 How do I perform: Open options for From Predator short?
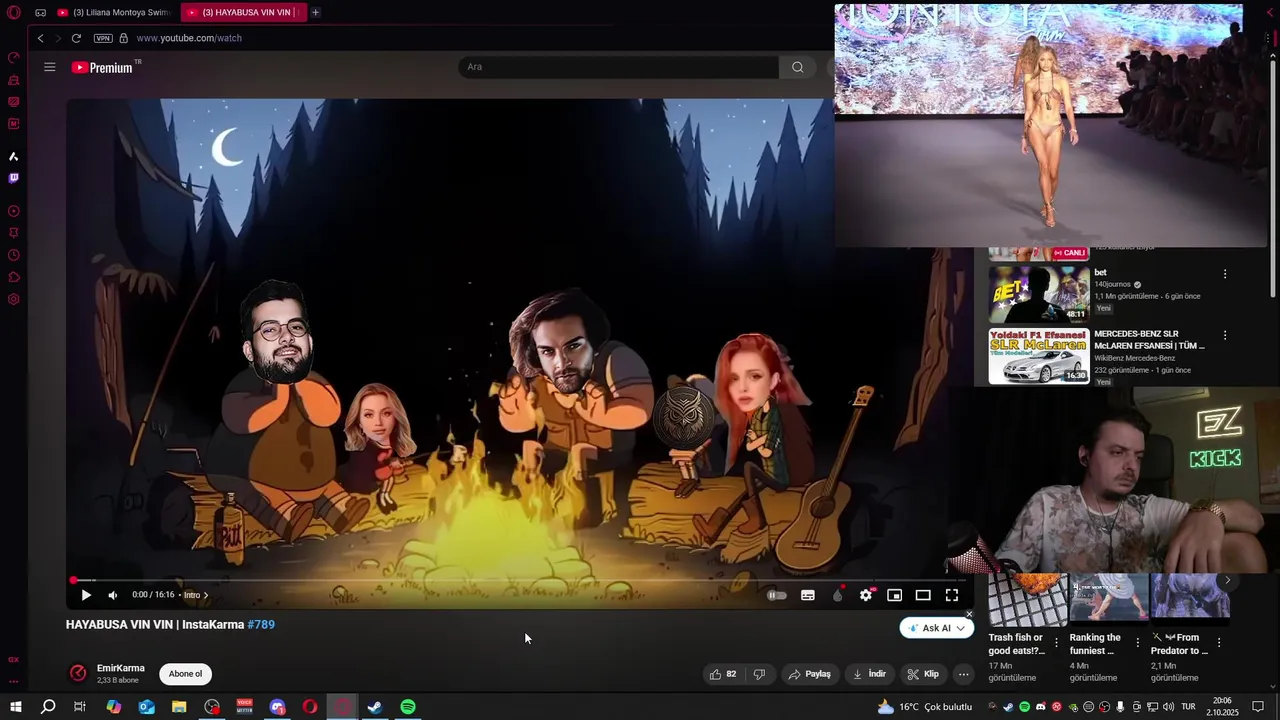click(x=1218, y=643)
